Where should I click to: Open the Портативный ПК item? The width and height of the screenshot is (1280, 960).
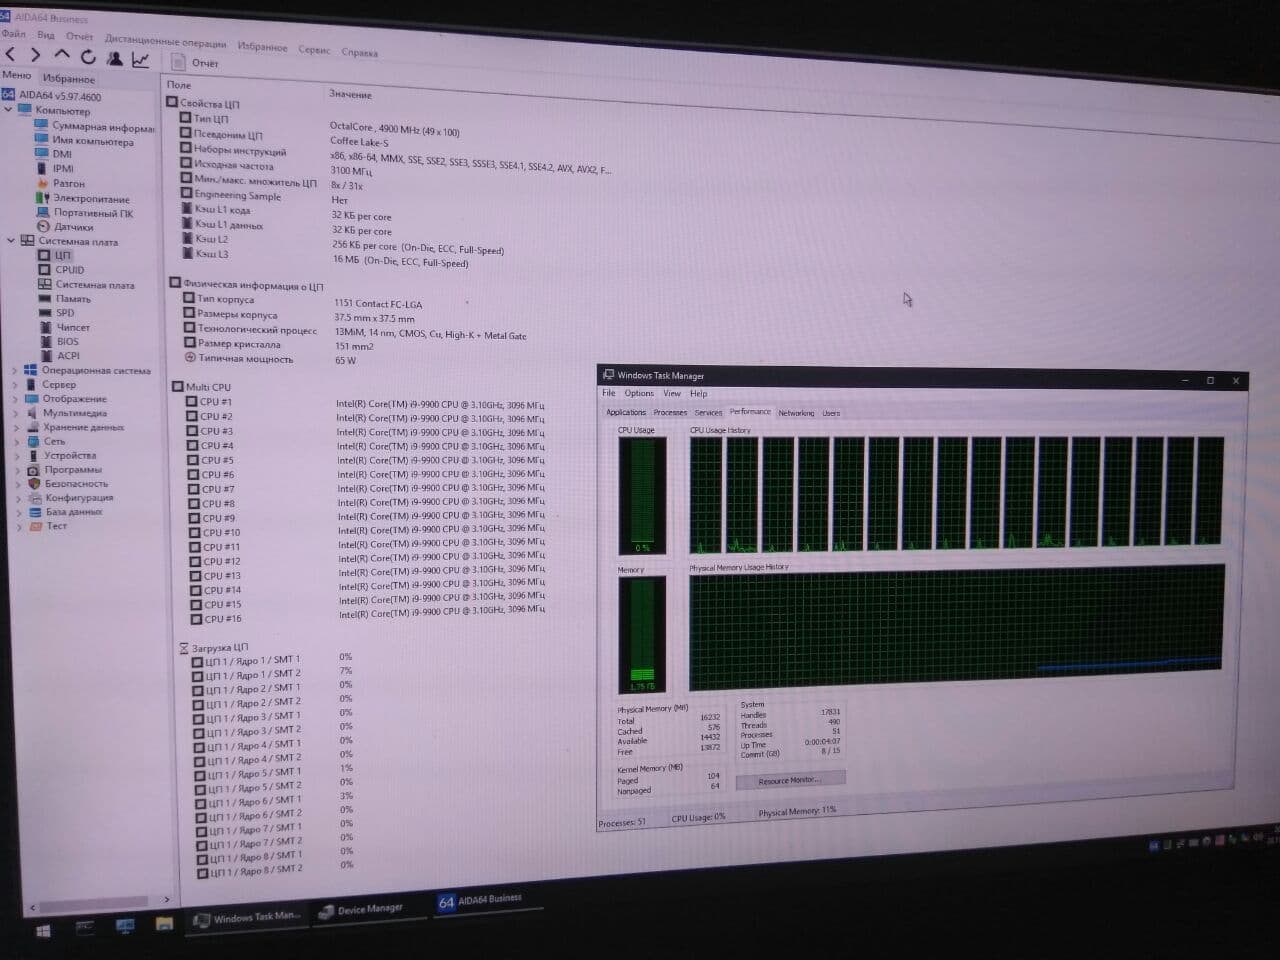pos(93,213)
